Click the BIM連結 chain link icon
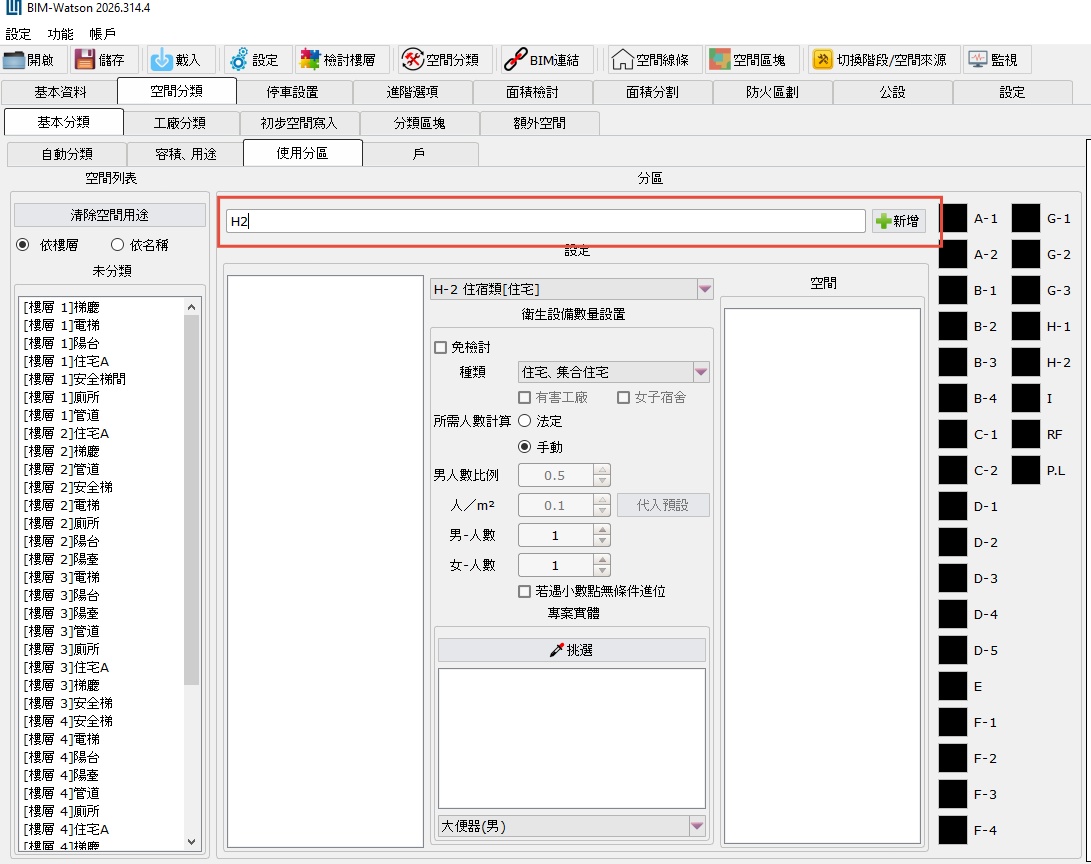This screenshot has height=864, width=1091. 515,60
